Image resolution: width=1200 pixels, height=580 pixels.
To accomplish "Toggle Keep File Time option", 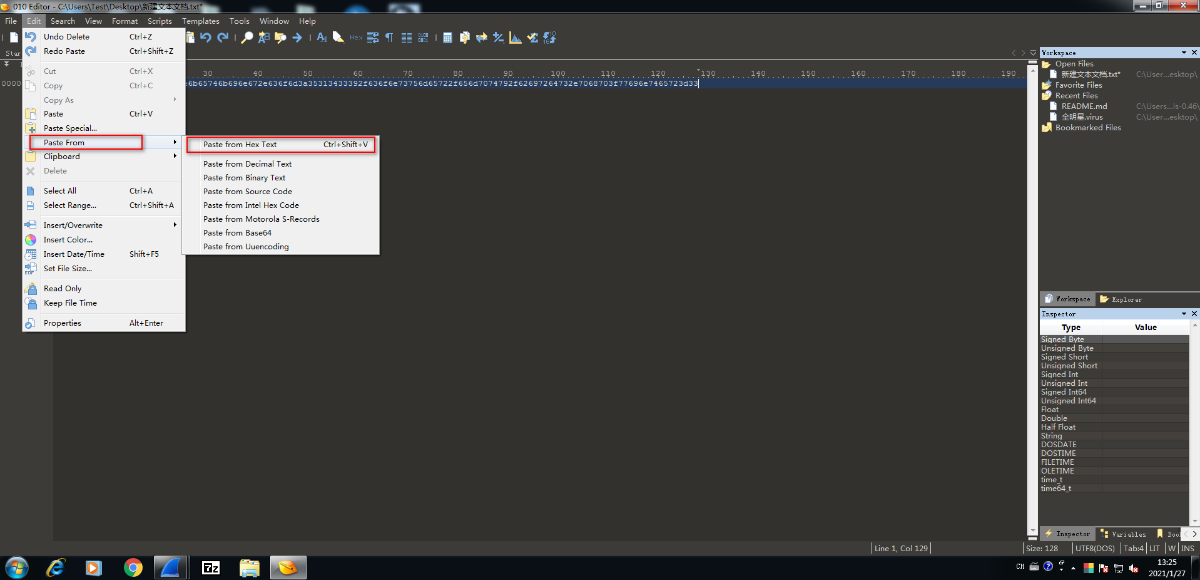I will pos(105,303).
